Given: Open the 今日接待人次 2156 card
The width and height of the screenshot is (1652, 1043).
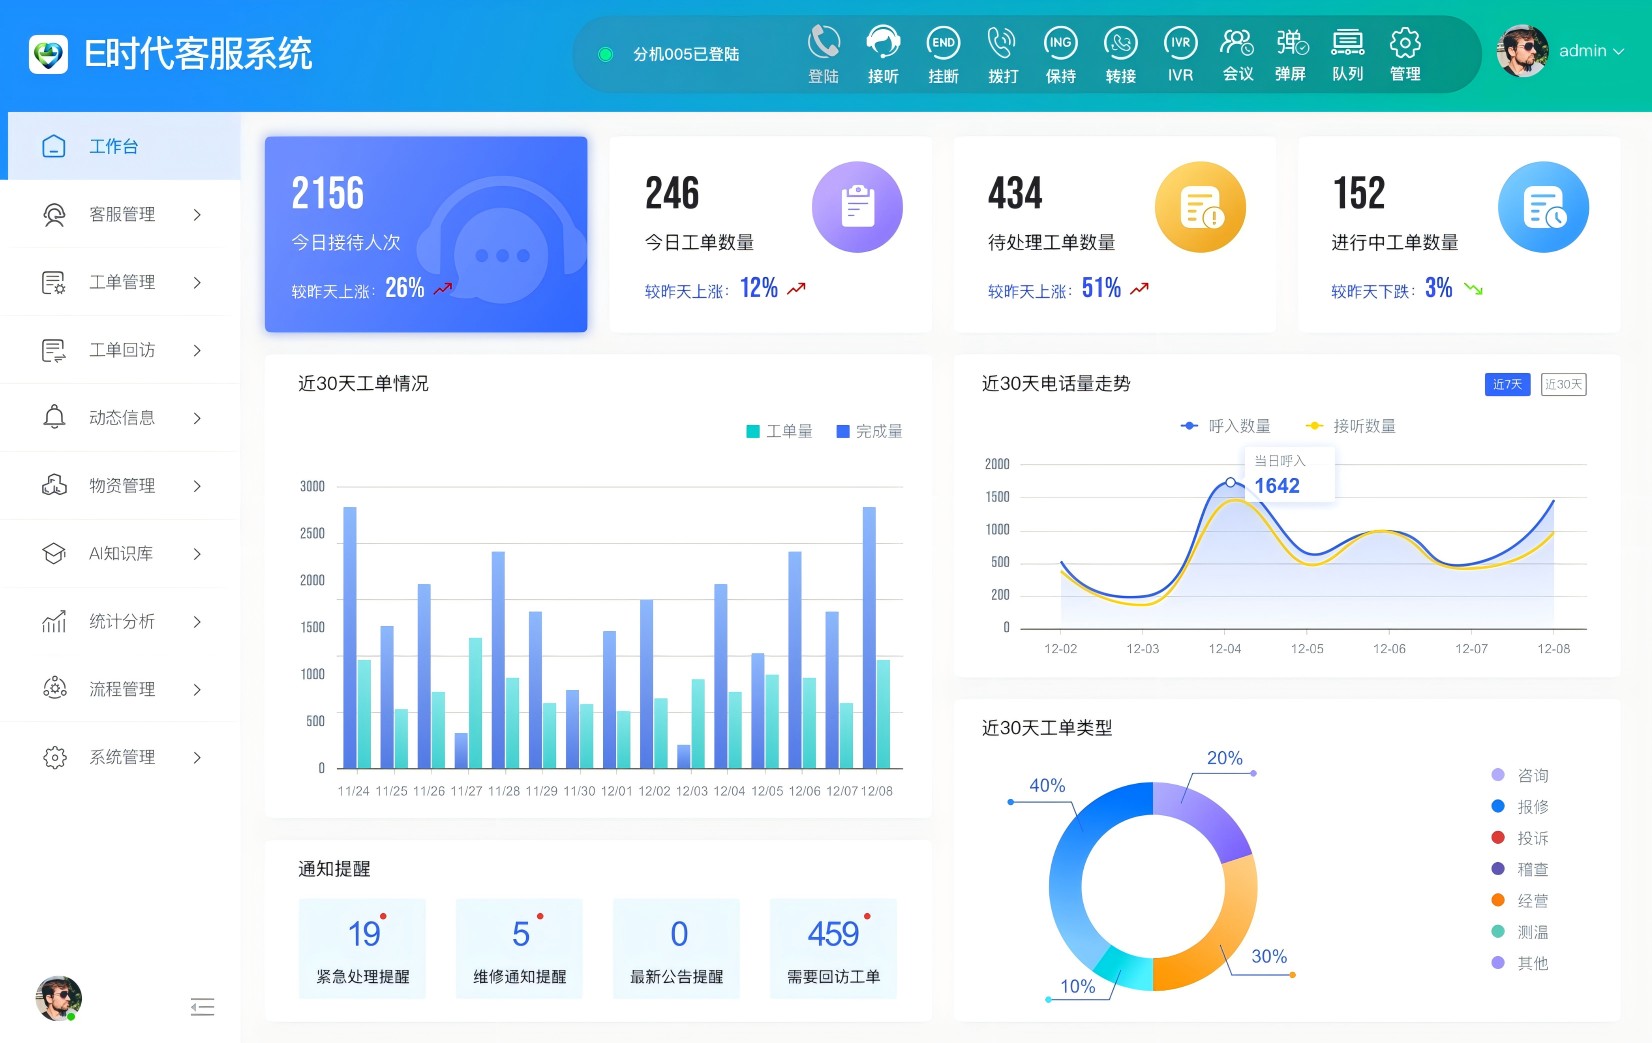Looking at the screenshot, I should click(x=426, y=234).
